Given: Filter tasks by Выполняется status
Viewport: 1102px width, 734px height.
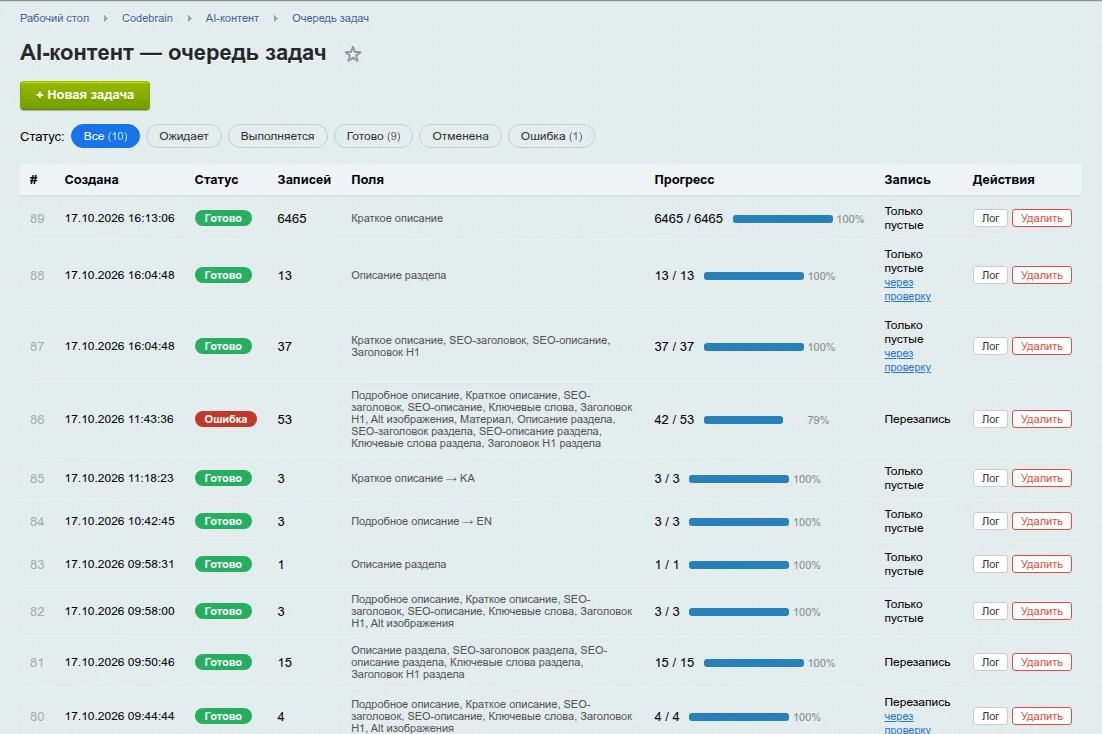Looking at the screenshot, I should click(278, 136).
